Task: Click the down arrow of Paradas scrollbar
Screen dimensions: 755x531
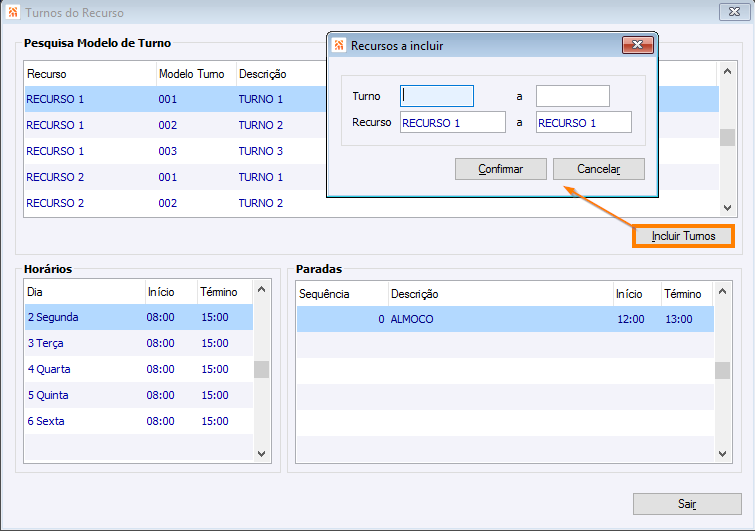Action: [x=722, y=453]
